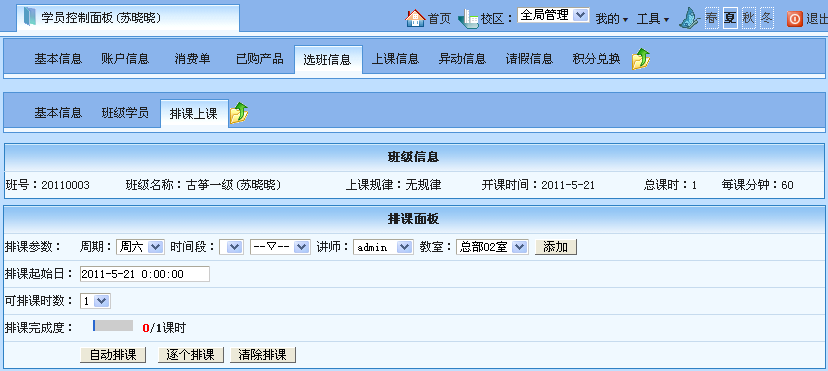Click the red exit power icon
The height and width of the screenshot is (371, 828).
(x=795, y=19)
